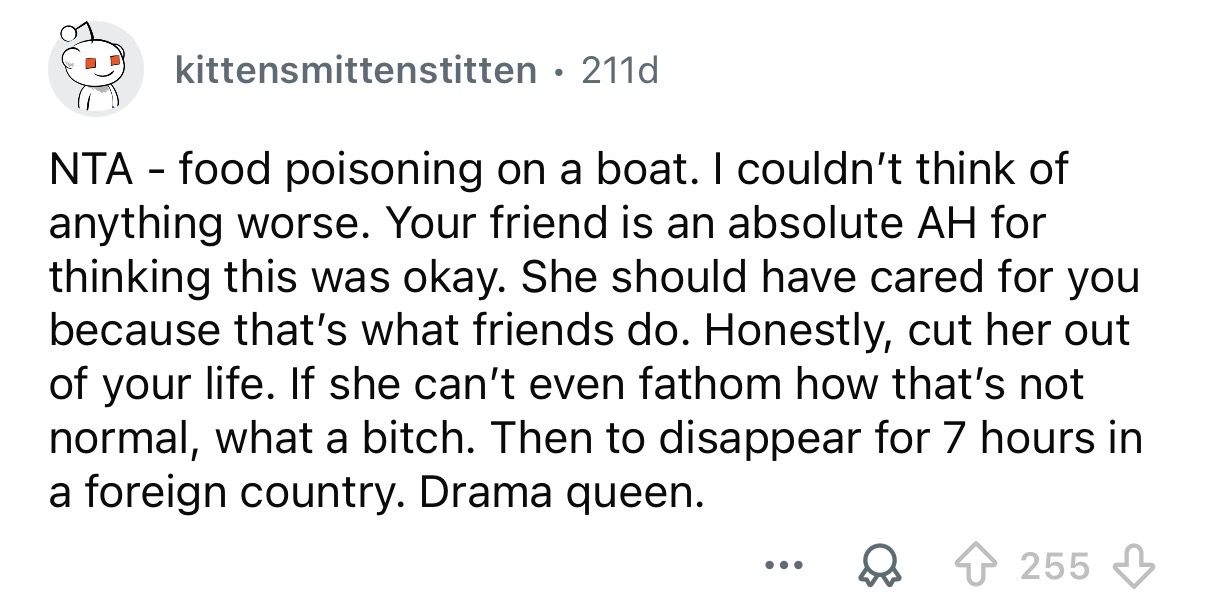Open kittensmittenstitten's user profile
This screenshot has height=612, width=1206.
(x=355, y=70)
